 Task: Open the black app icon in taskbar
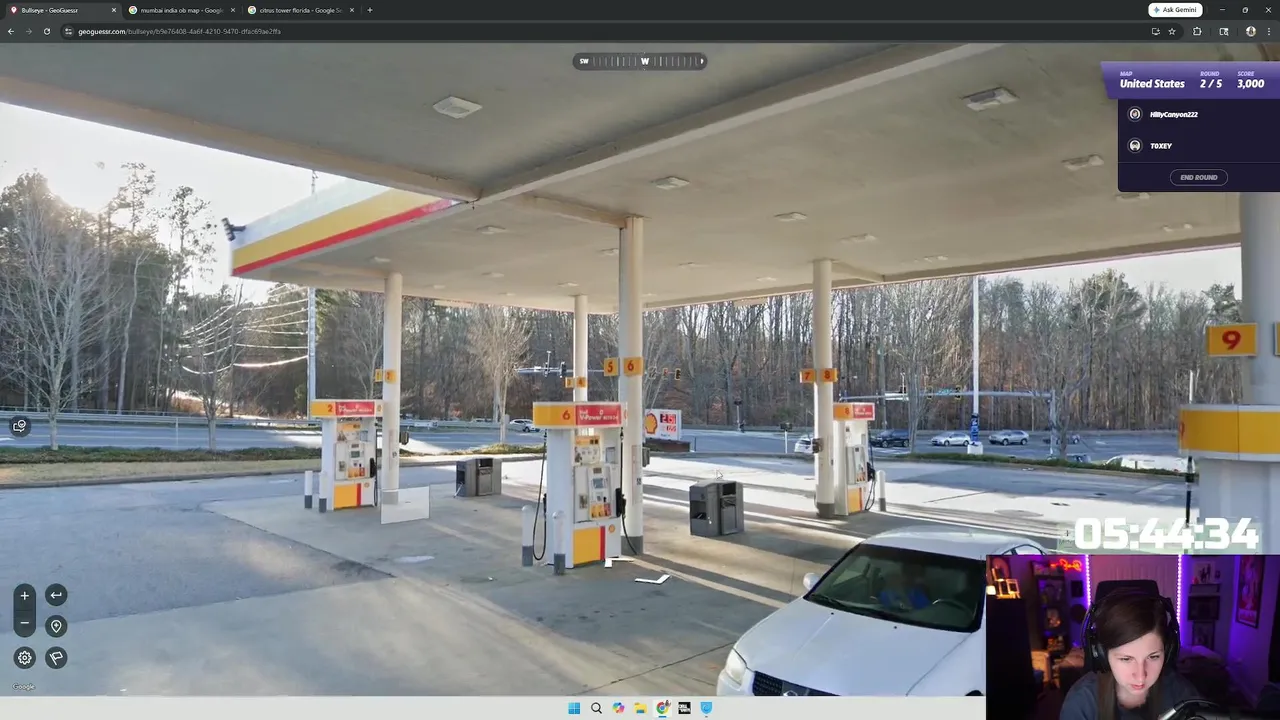[684, 708]
